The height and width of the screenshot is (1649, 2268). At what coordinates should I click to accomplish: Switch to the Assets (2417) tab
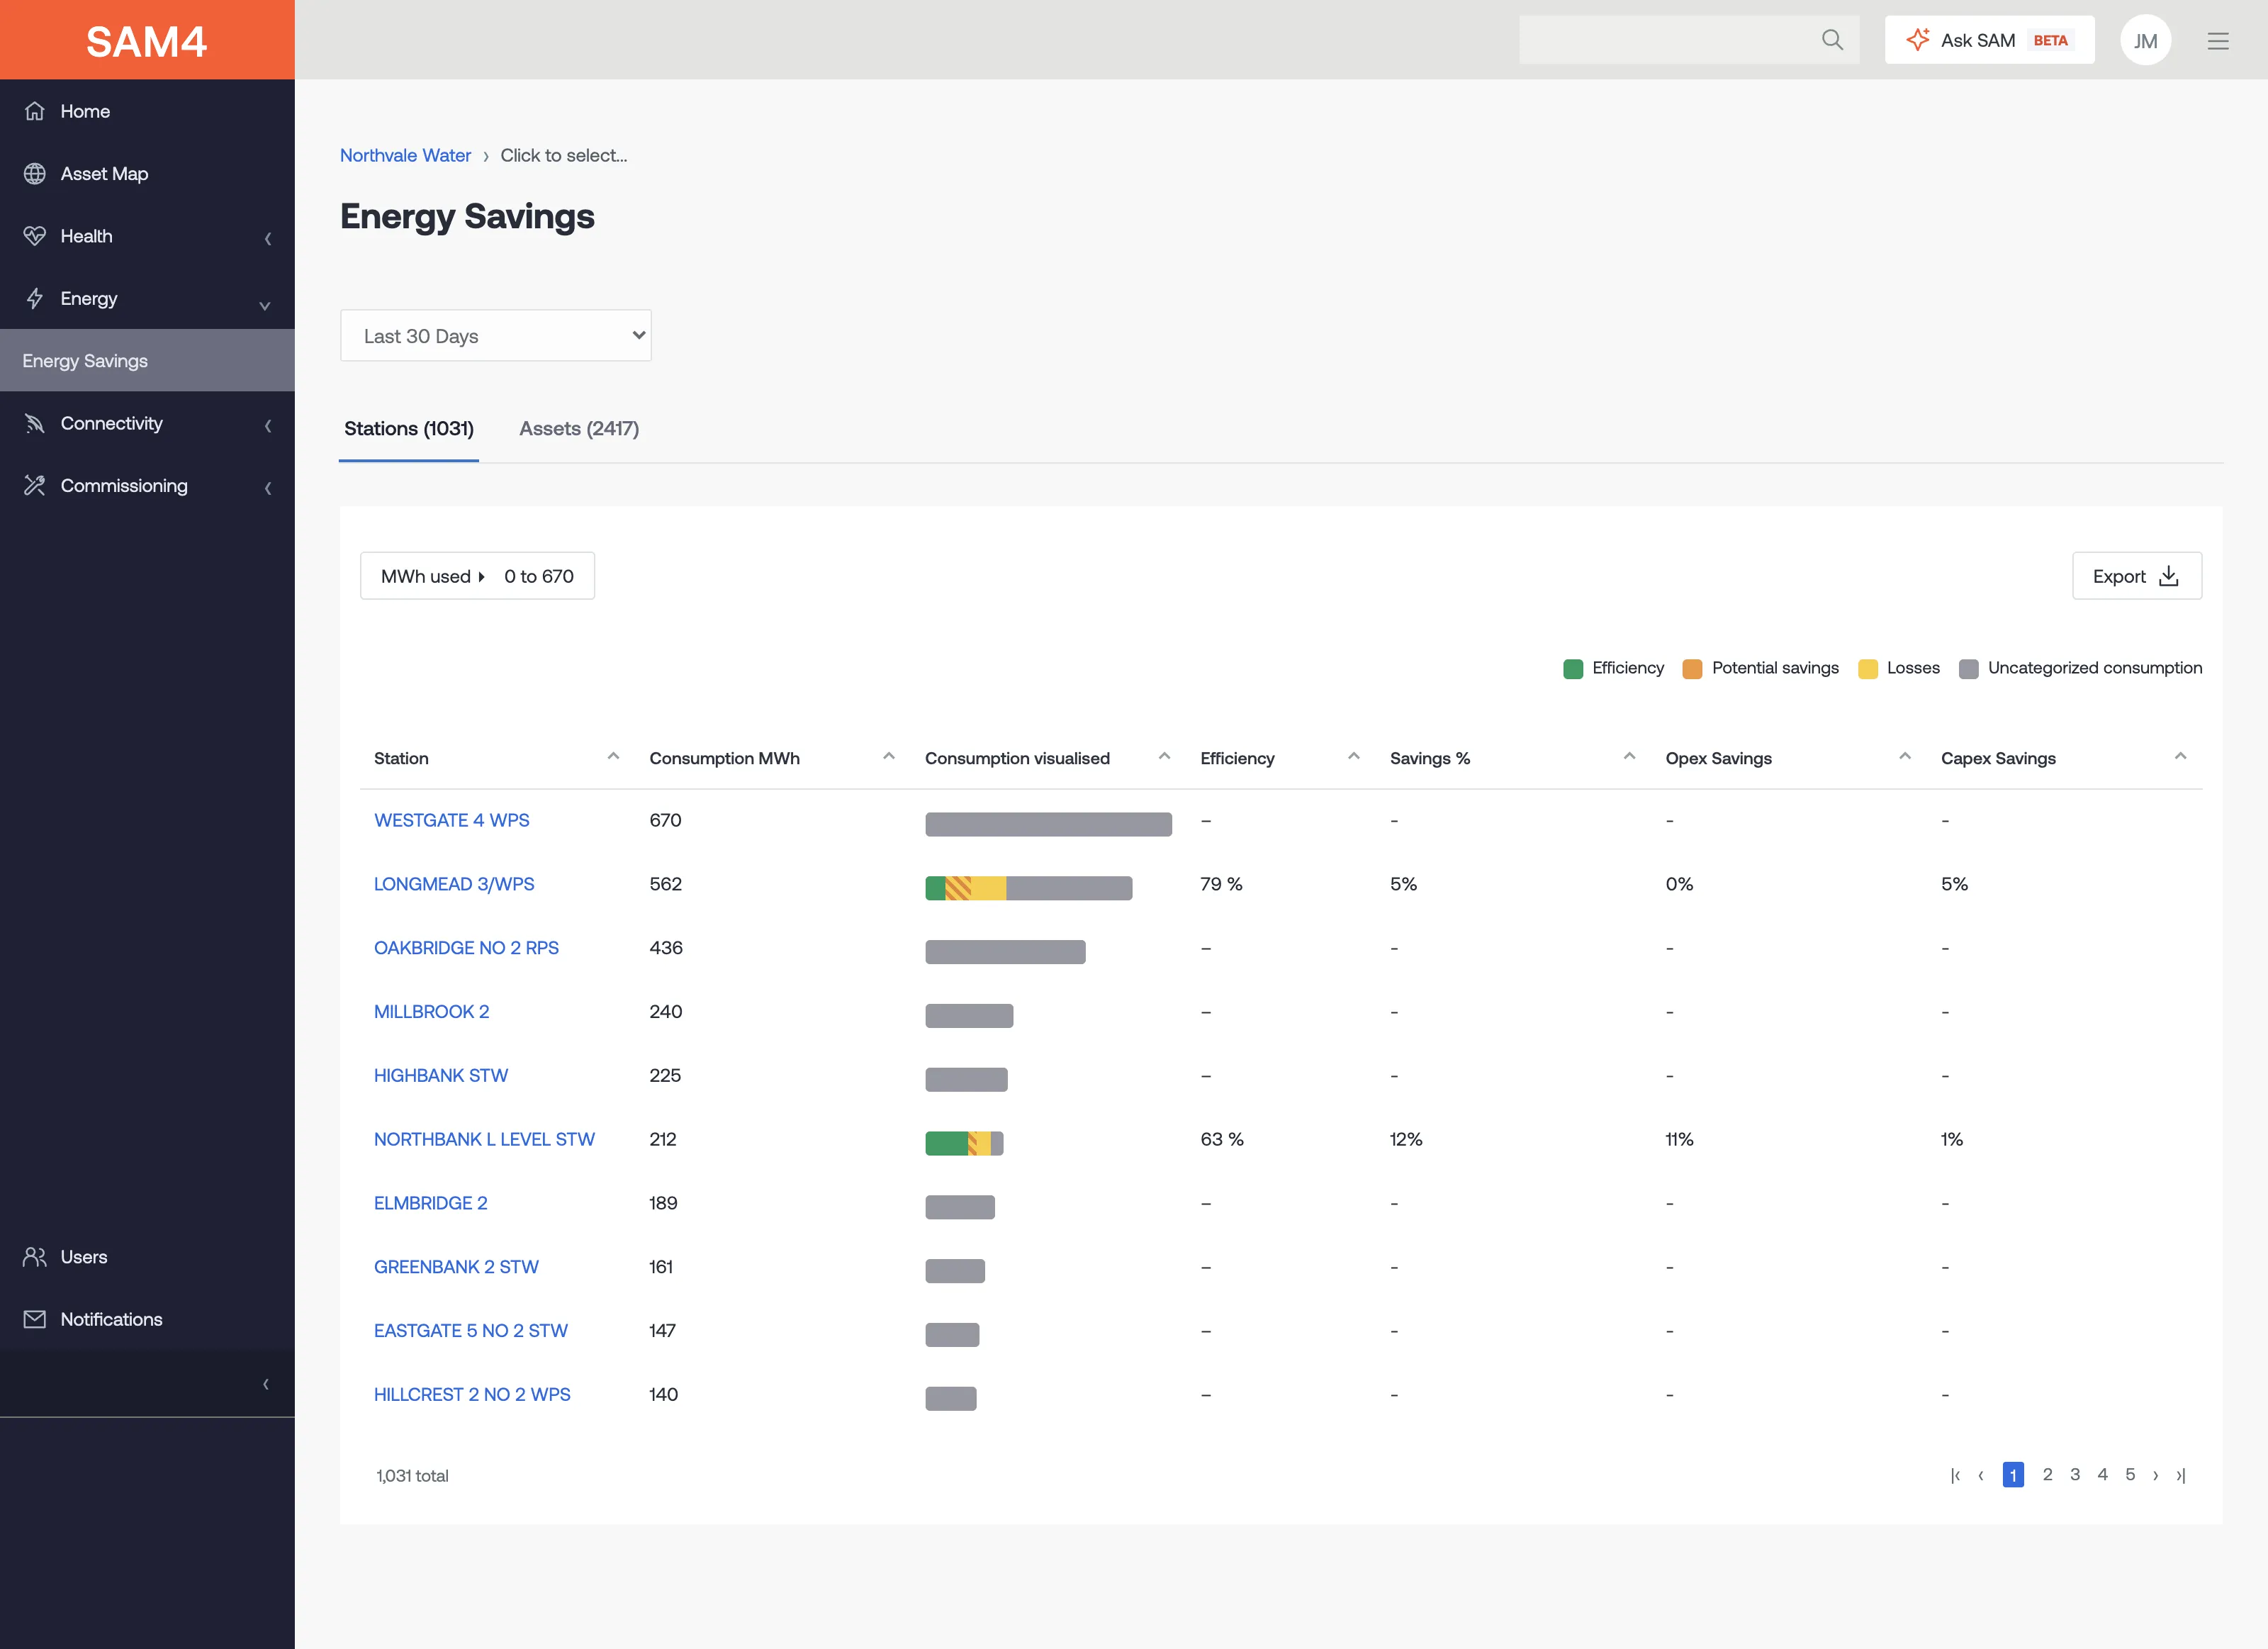point(579,428)
